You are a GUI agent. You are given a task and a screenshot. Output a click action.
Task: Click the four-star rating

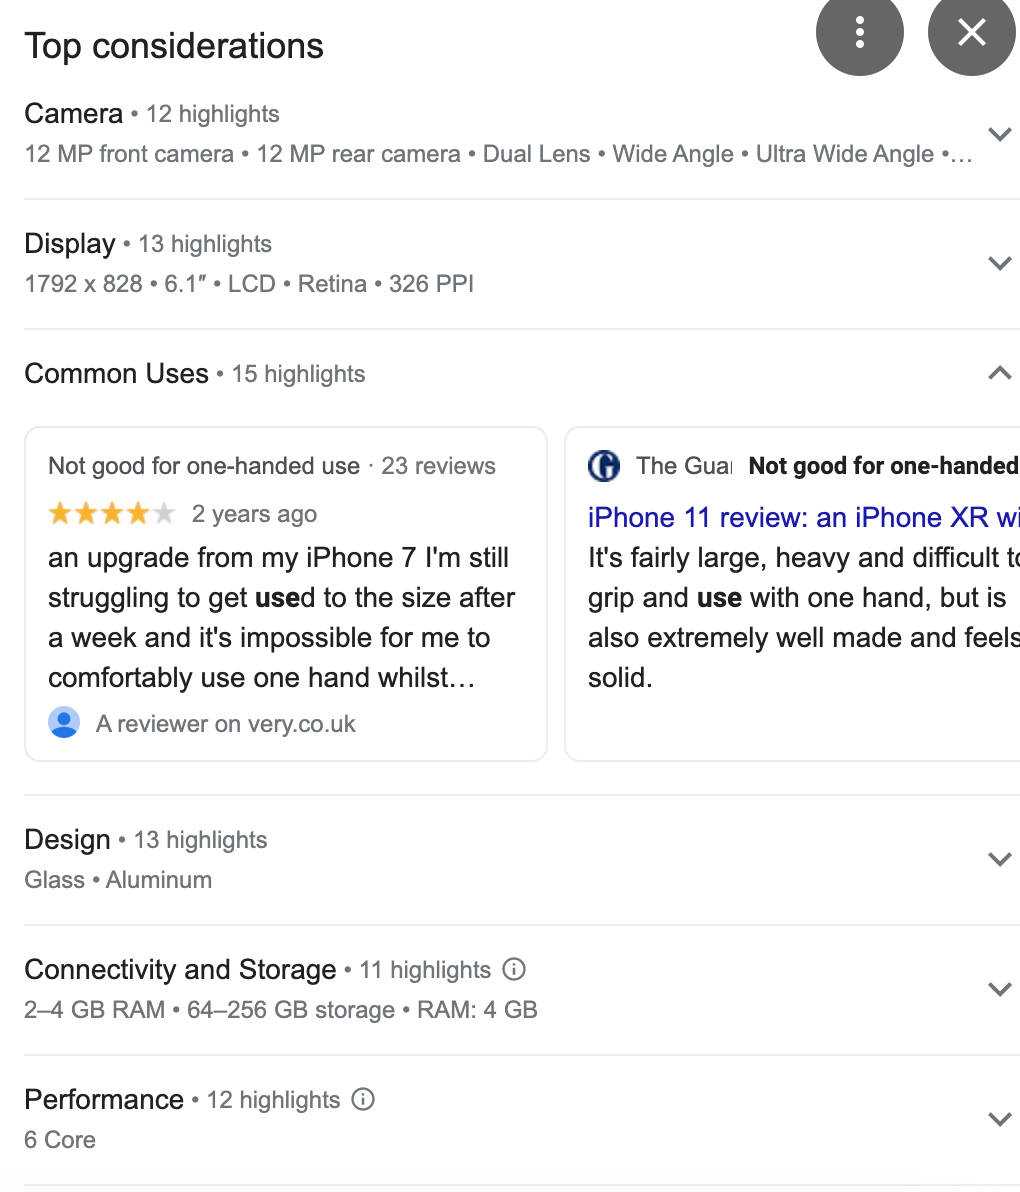pos(111,514)
